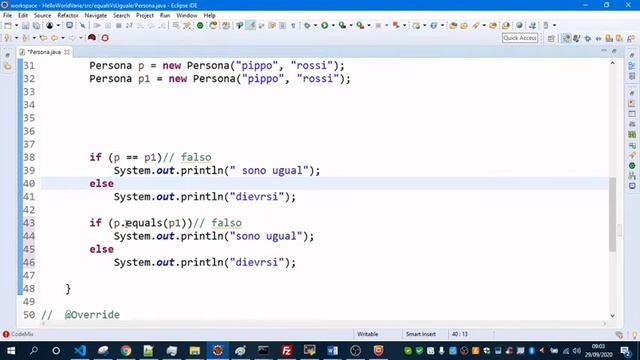The image size is (640, 360).
Task: Open FileZilla from taskbar
Action: 287,350
